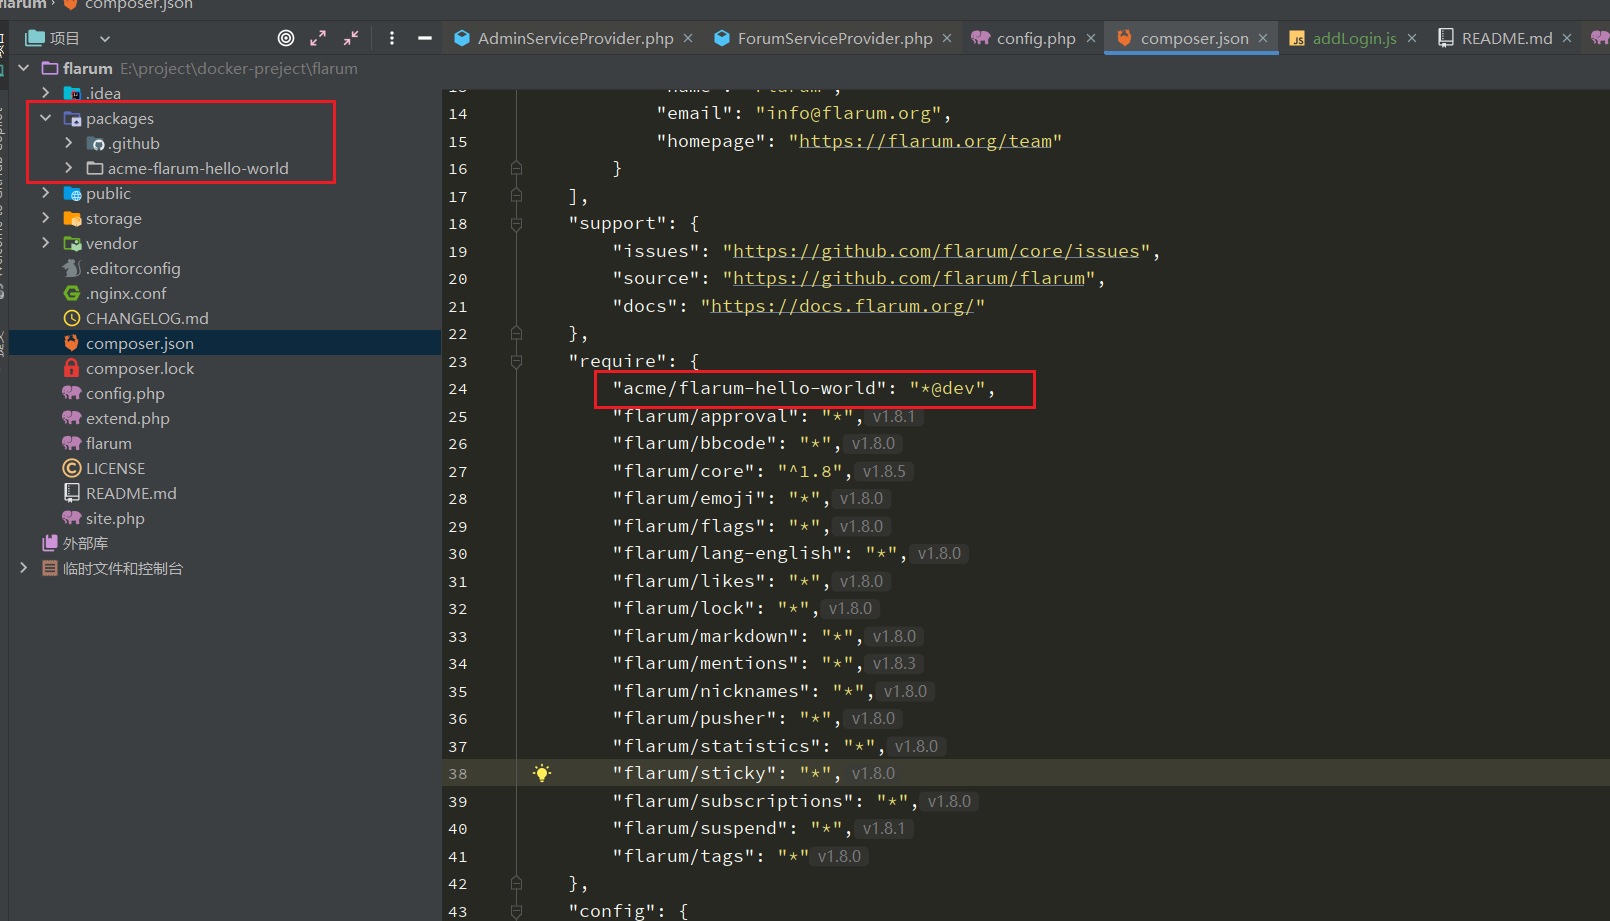Select .nginx.conf file in tree
The width and height of the screenshot is (1610, 921).
point(126,293)
